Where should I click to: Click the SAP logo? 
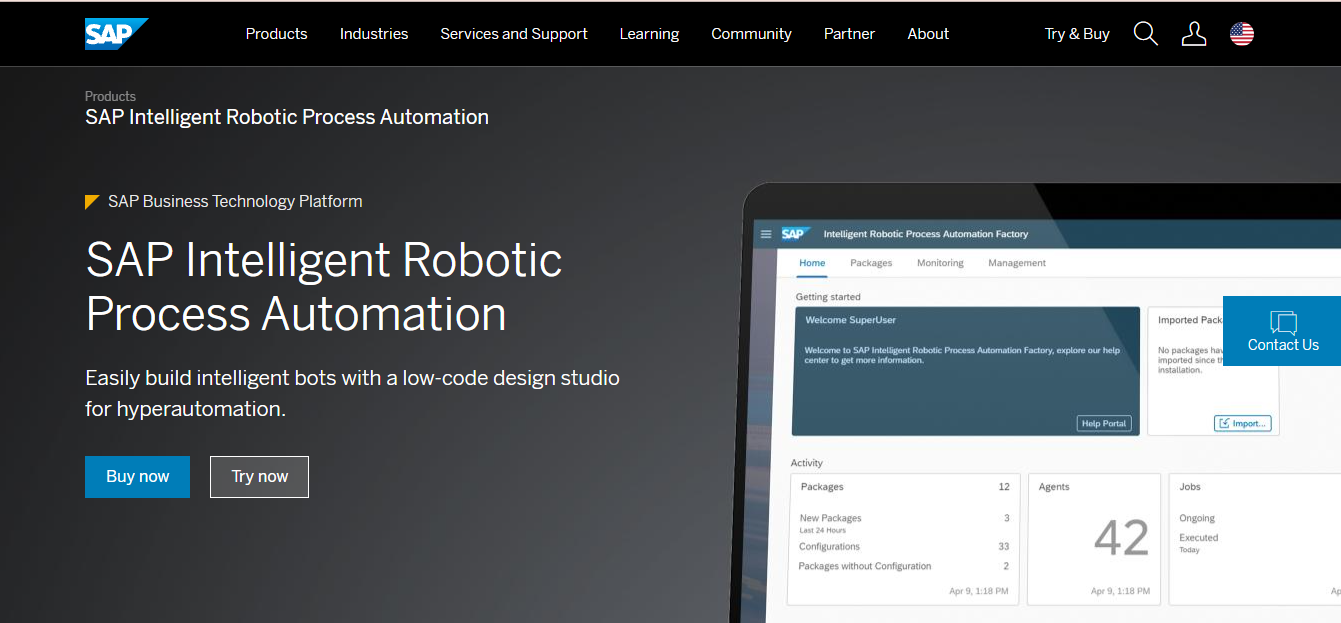[x=116, y=34]
